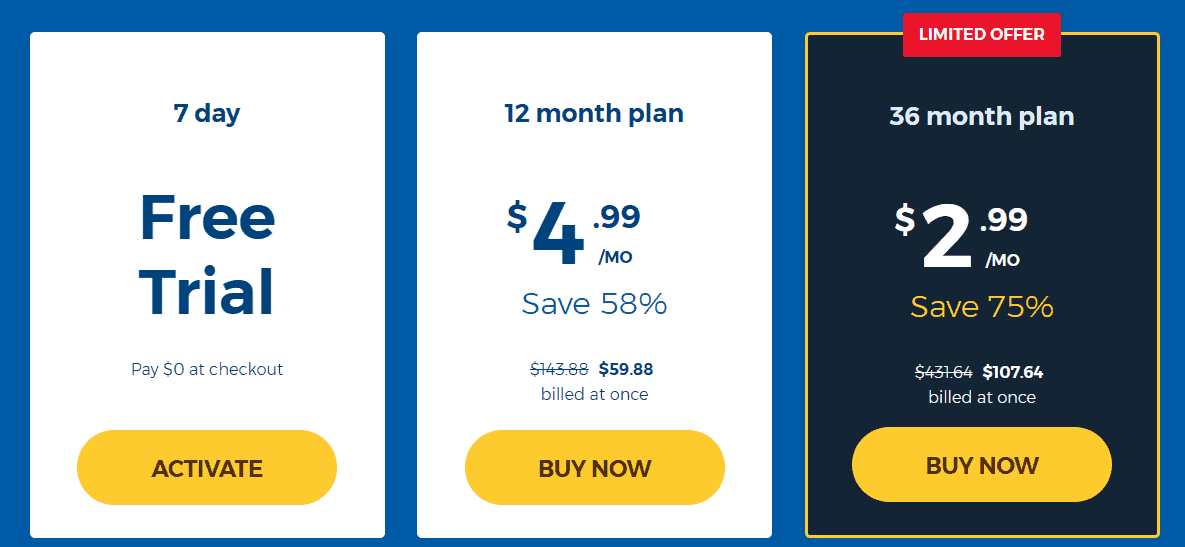1185x547 pixels.
Task: Click the 12 month plan title
Action: coord(594,113)
